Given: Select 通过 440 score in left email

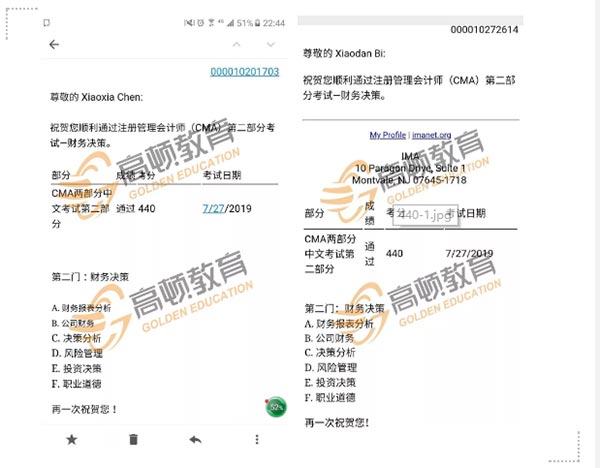Looking at the screenshot, I should pyautogui.click(x=135, y=209).
